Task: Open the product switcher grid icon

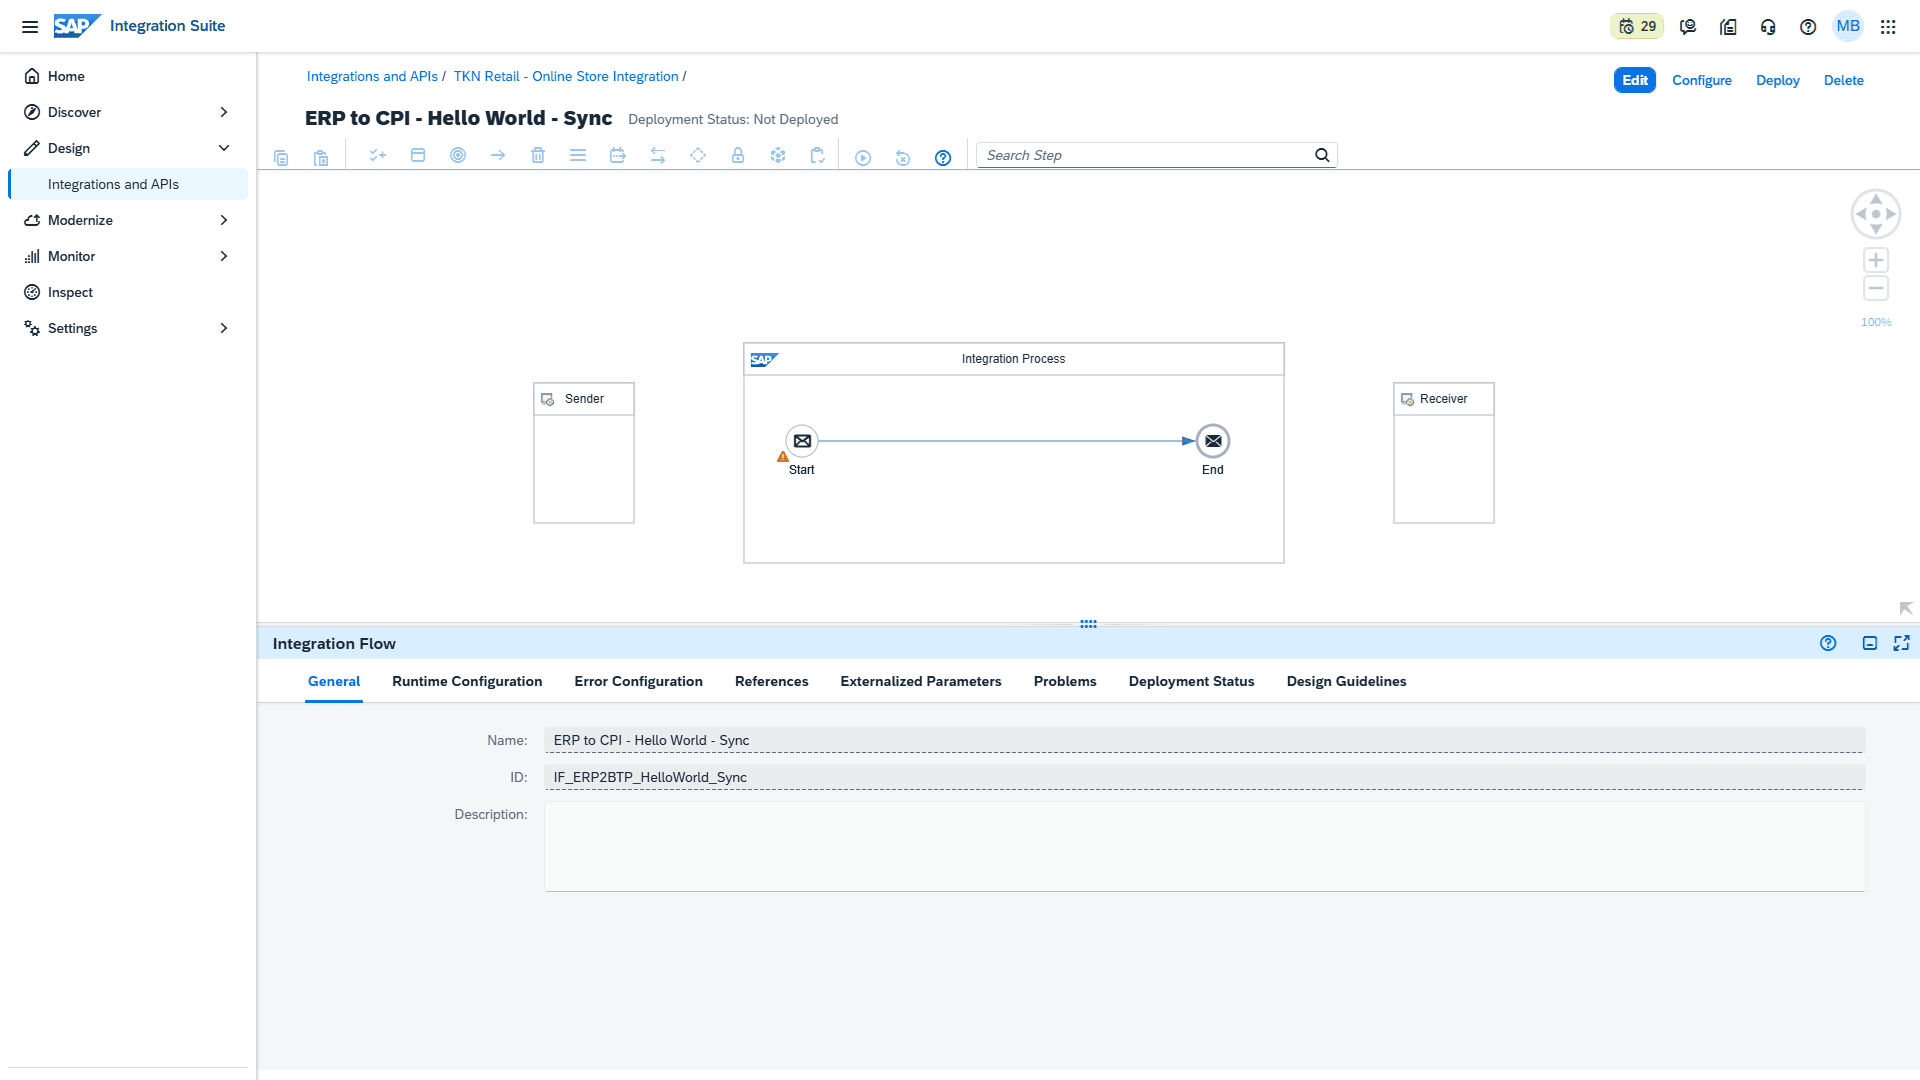Action: pos(1888,27)
